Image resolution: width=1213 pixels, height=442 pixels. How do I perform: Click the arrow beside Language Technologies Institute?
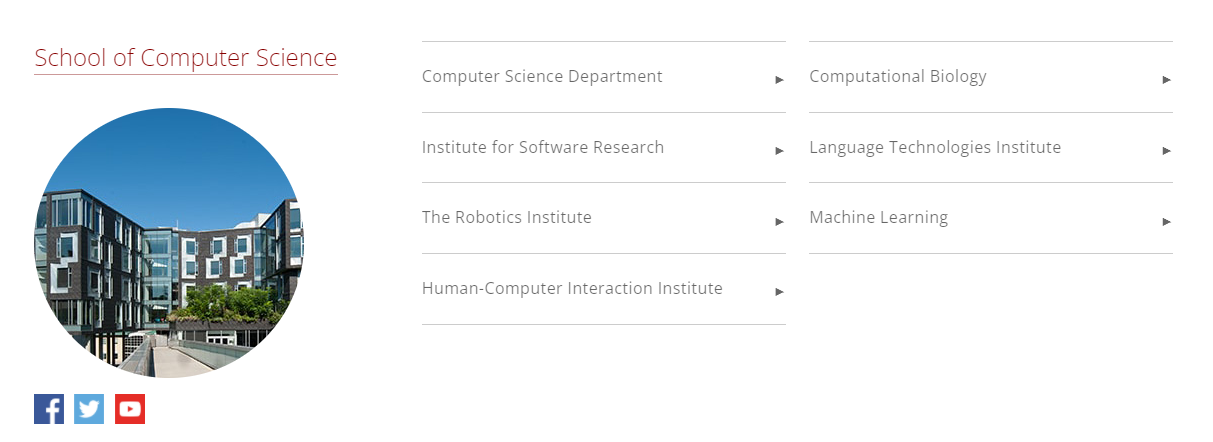pyautogui.click(x=1167, y=150)
